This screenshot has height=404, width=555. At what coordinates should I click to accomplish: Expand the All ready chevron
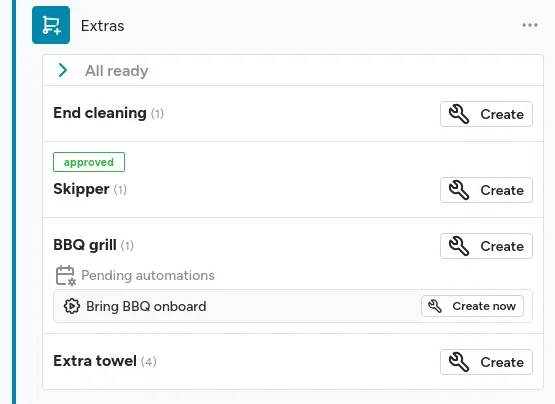(x=63, y=70)
